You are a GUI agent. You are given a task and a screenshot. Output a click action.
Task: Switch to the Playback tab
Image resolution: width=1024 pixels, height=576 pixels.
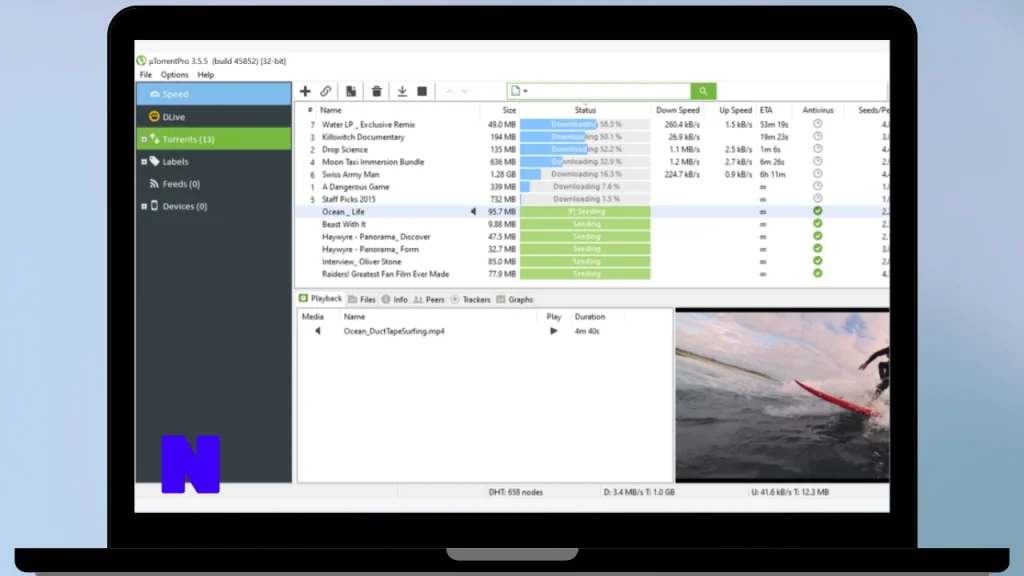click(321, 298)
